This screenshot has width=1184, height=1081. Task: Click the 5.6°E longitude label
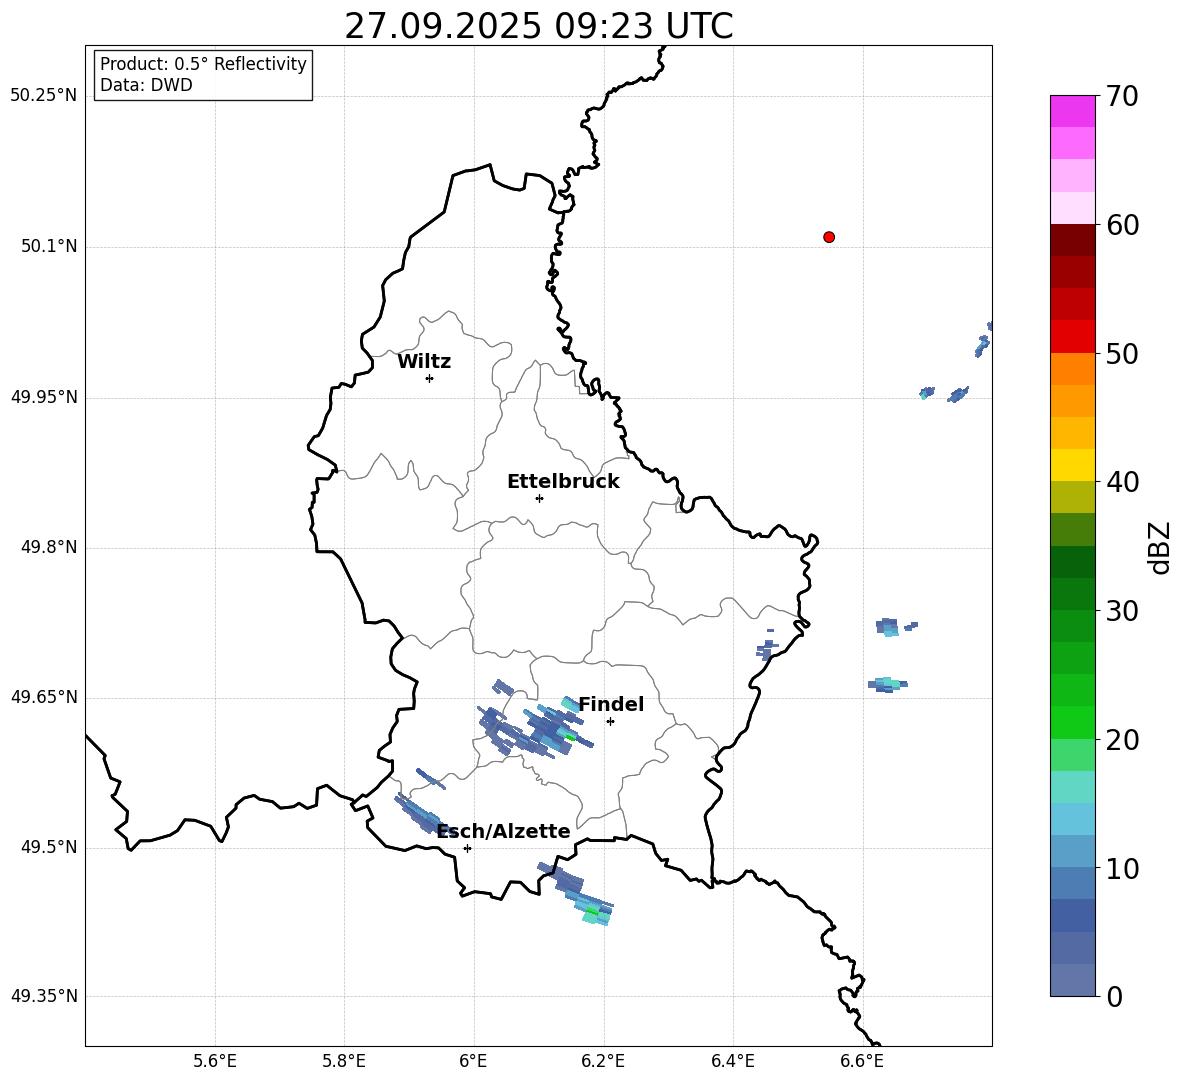(215, 1061)
